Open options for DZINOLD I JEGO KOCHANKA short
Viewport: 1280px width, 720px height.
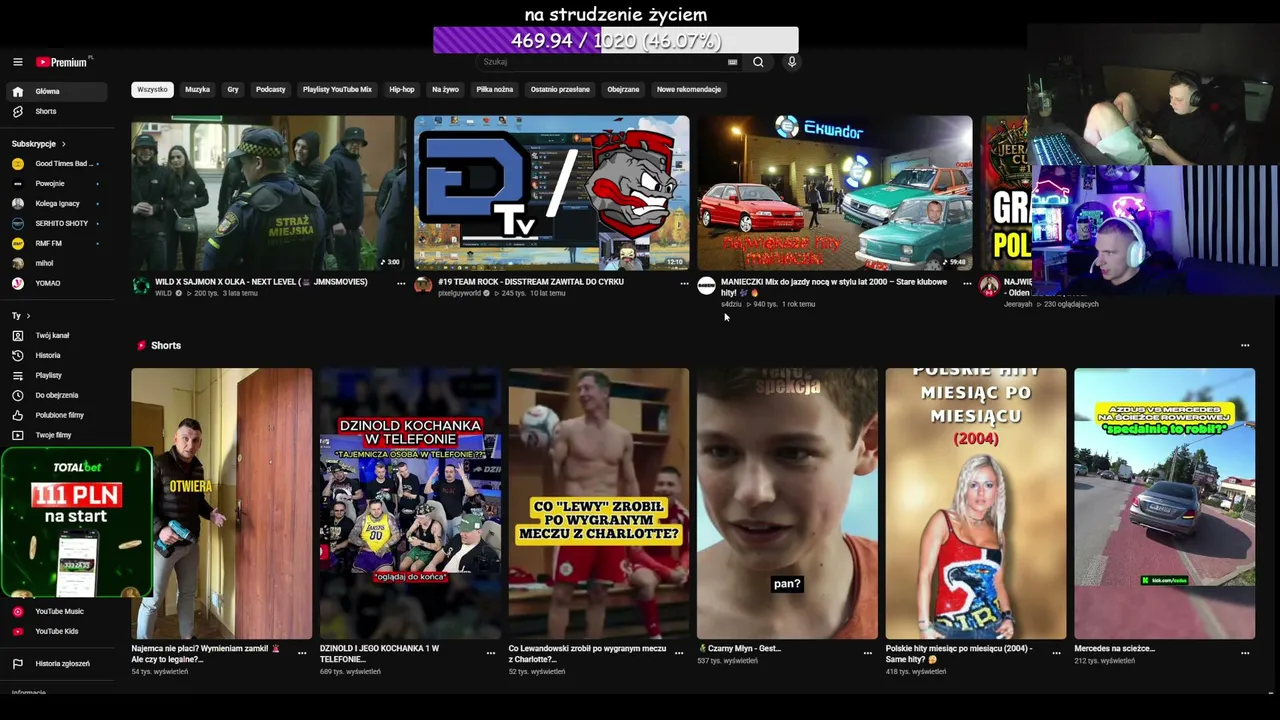click(491, 652)
